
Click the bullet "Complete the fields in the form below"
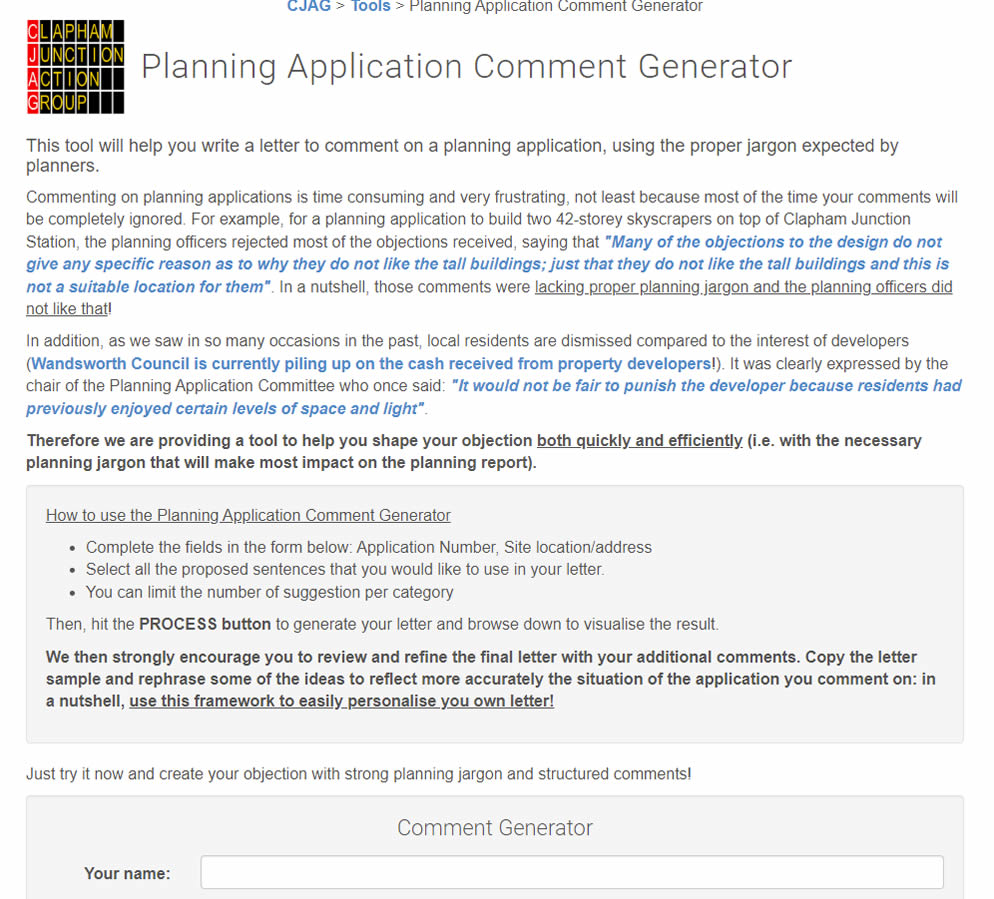pyautogui.click(x=369, y=547)
